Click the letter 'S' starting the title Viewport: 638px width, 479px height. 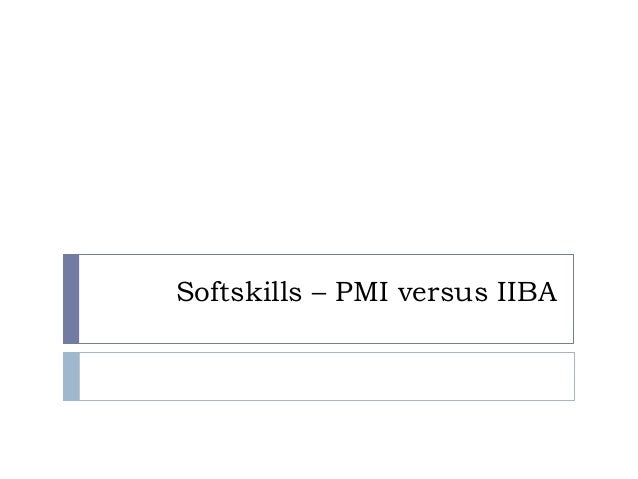(183, 296)
